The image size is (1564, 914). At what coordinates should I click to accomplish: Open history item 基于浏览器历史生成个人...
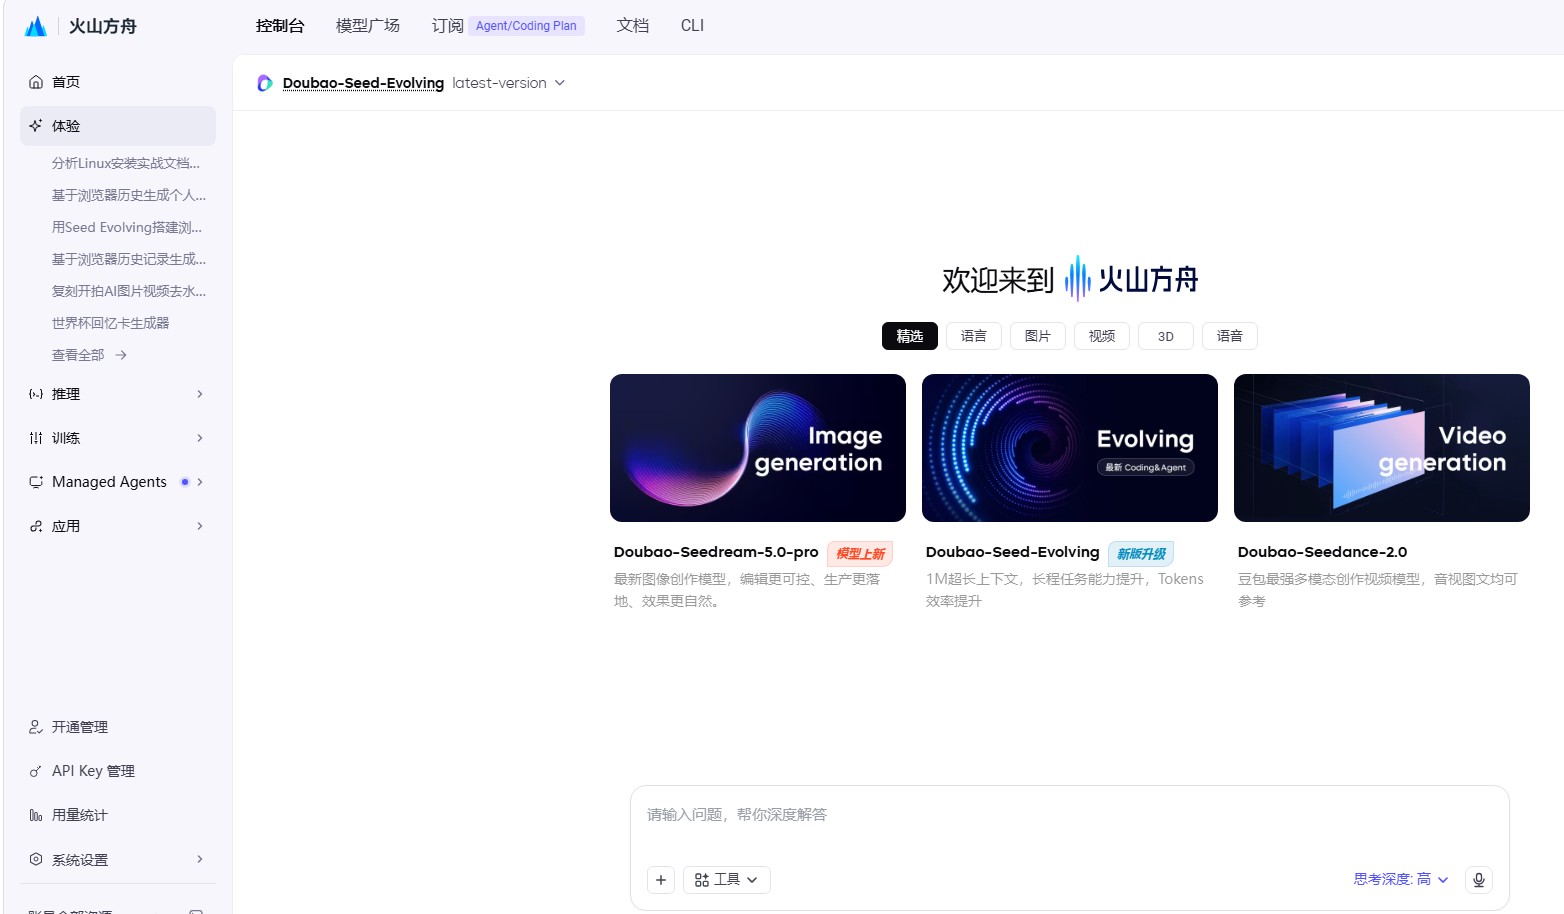tap(129, 195)
